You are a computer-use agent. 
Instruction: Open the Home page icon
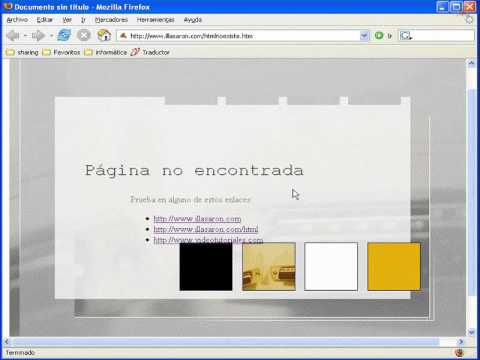(x=104, y=35)
